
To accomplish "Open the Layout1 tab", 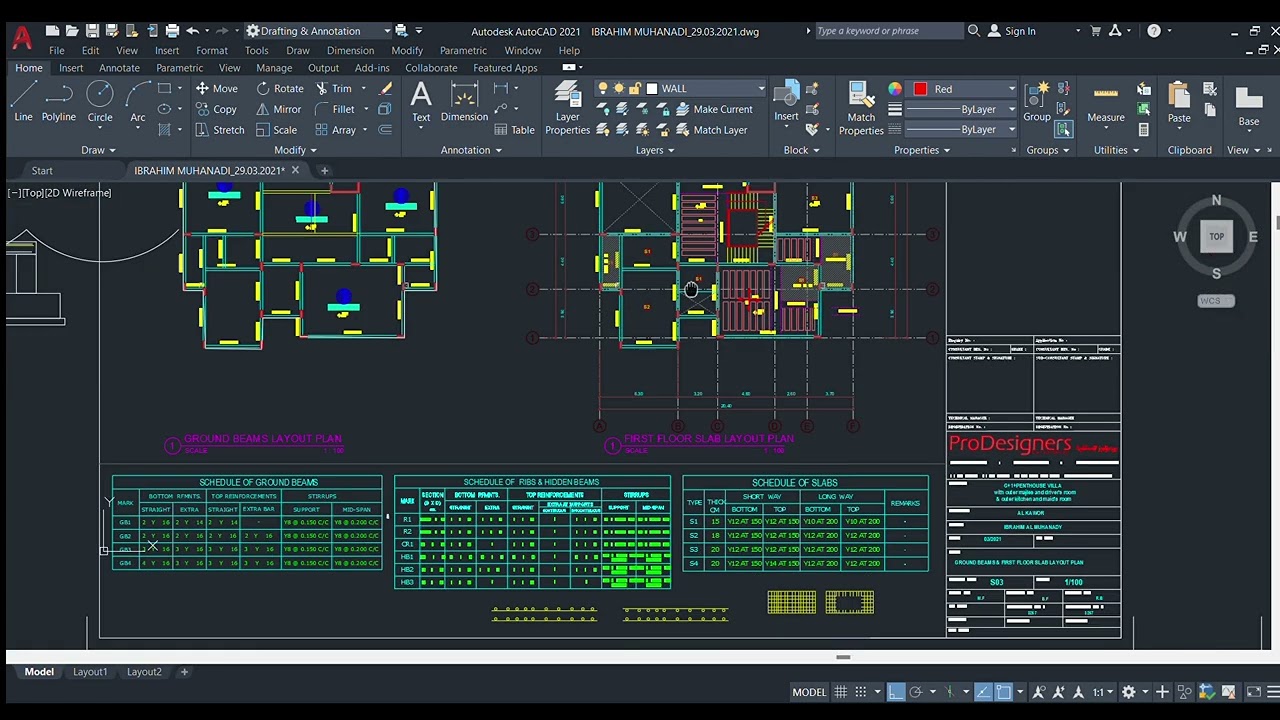I will (x=89, y=672).
